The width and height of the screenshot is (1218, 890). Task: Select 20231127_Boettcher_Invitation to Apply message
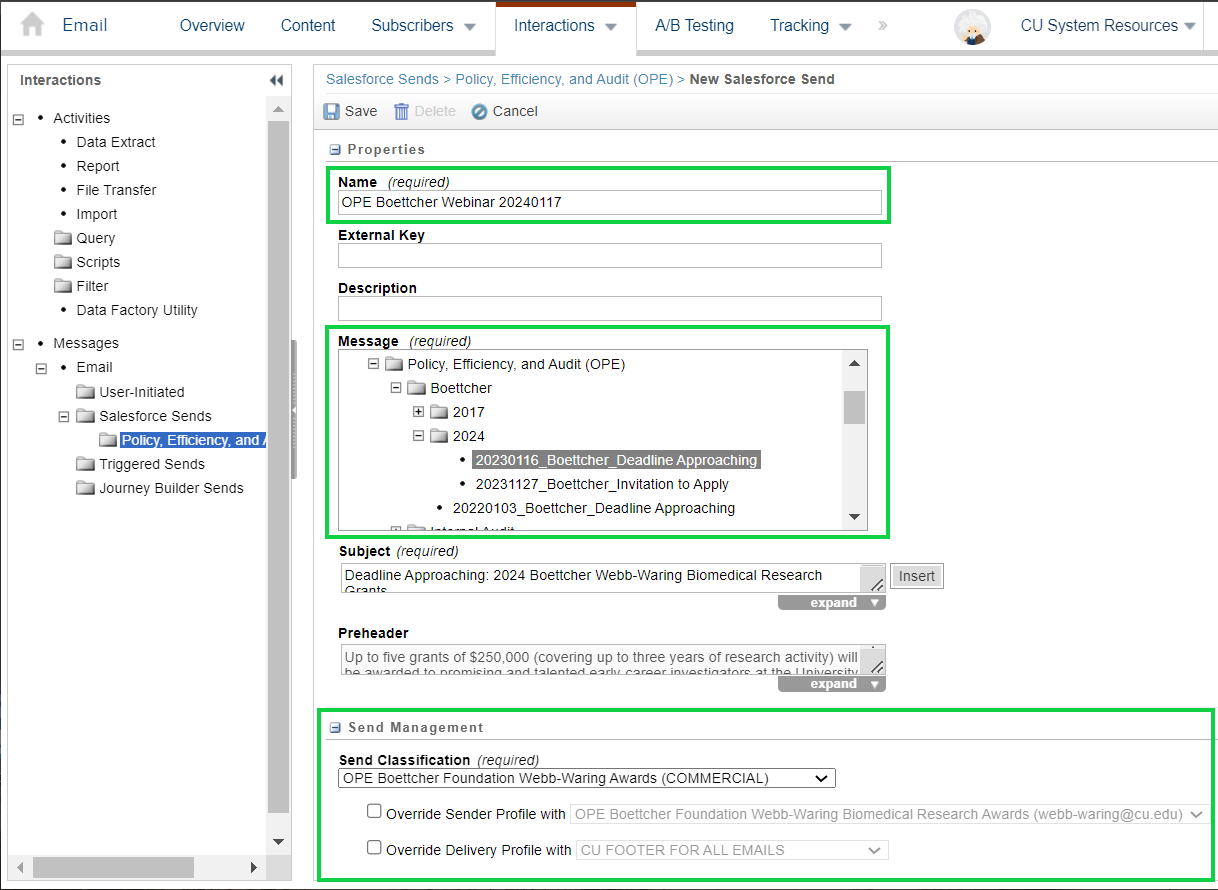(602, 484)
